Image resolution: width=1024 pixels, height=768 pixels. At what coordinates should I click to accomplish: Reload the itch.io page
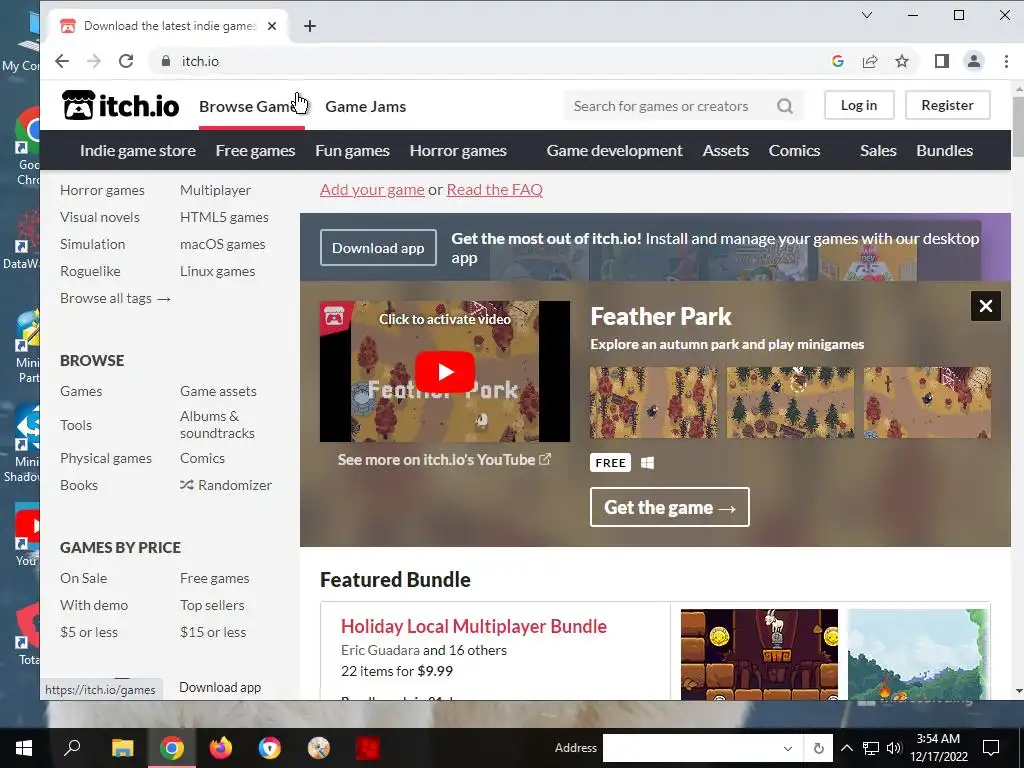coord(126,61)
